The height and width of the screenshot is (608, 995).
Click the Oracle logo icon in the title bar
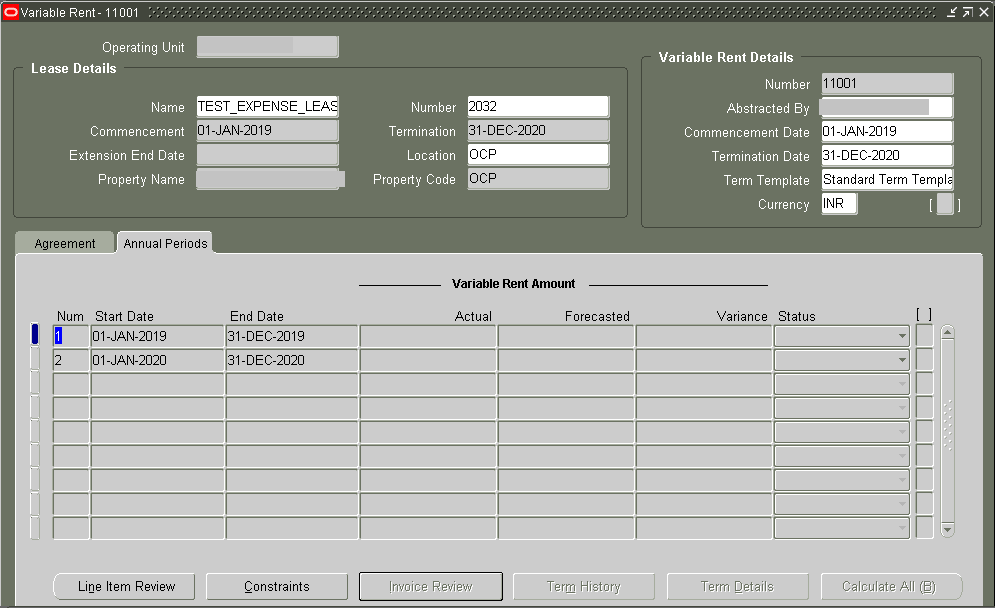(x=11, y=11)
